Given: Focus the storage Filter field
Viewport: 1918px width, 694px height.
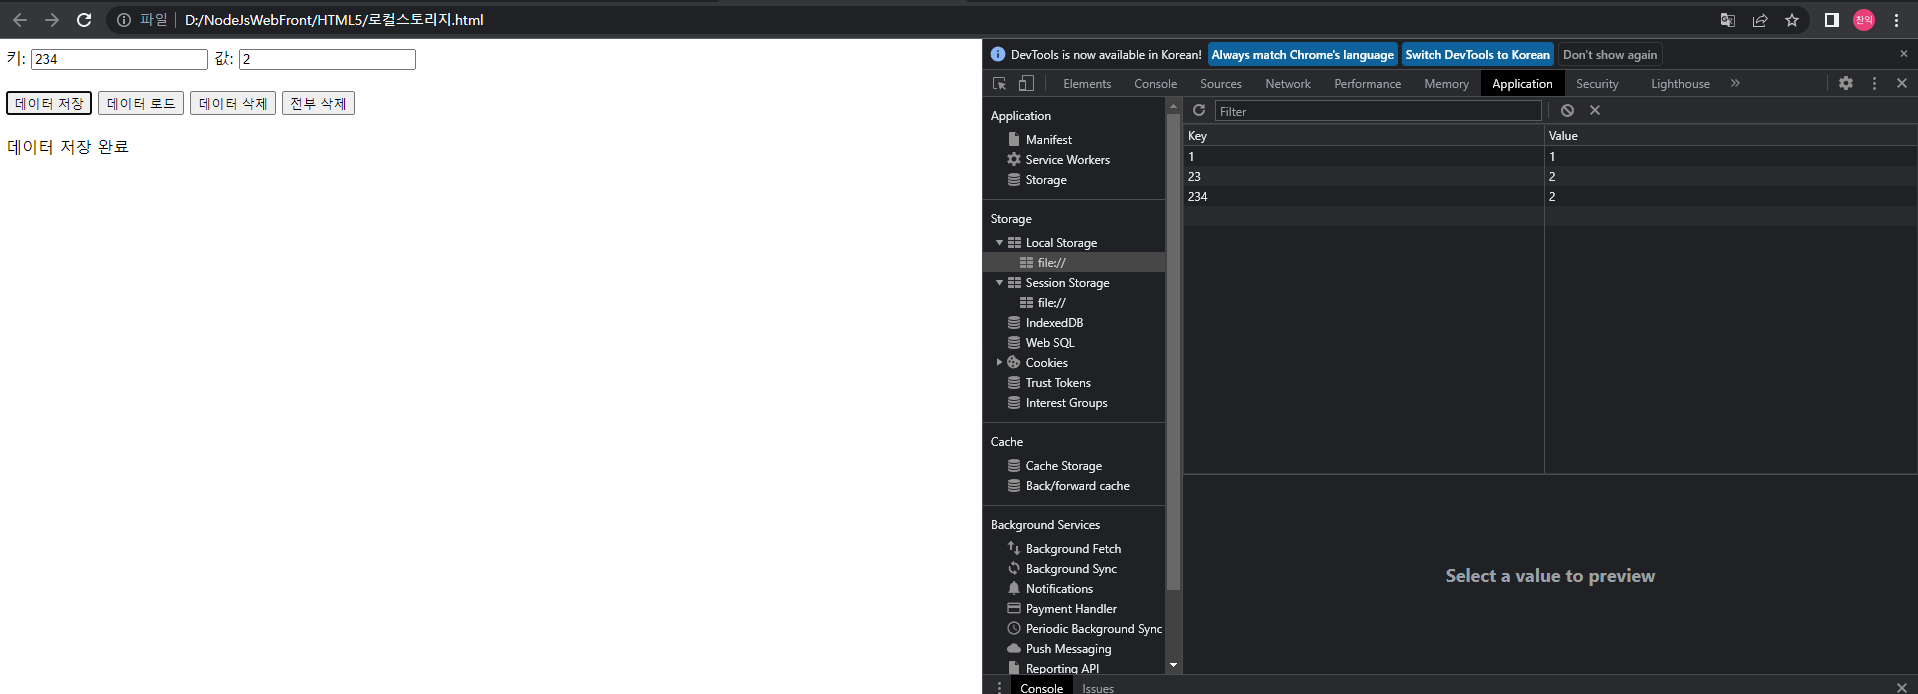Looking at the screenshot, I should (1378, 111).
